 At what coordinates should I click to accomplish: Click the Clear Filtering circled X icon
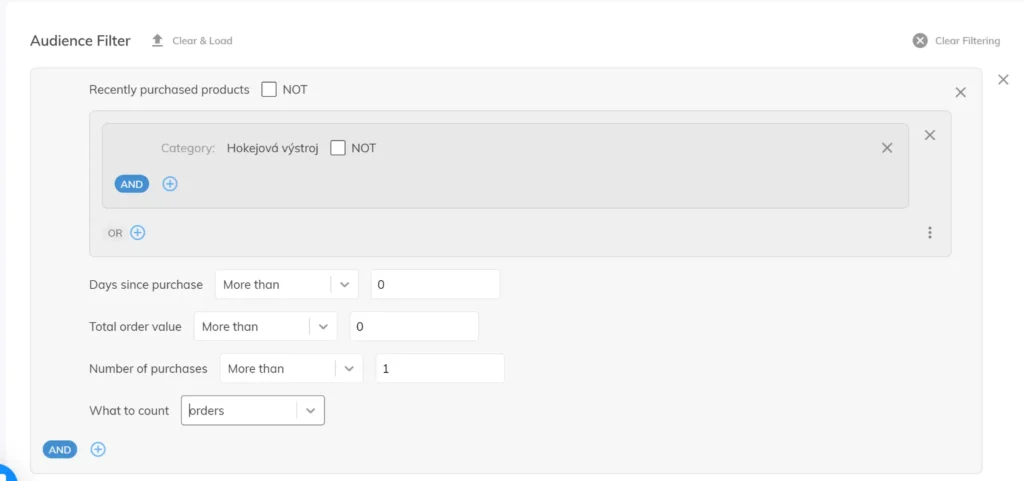[920, 41]
